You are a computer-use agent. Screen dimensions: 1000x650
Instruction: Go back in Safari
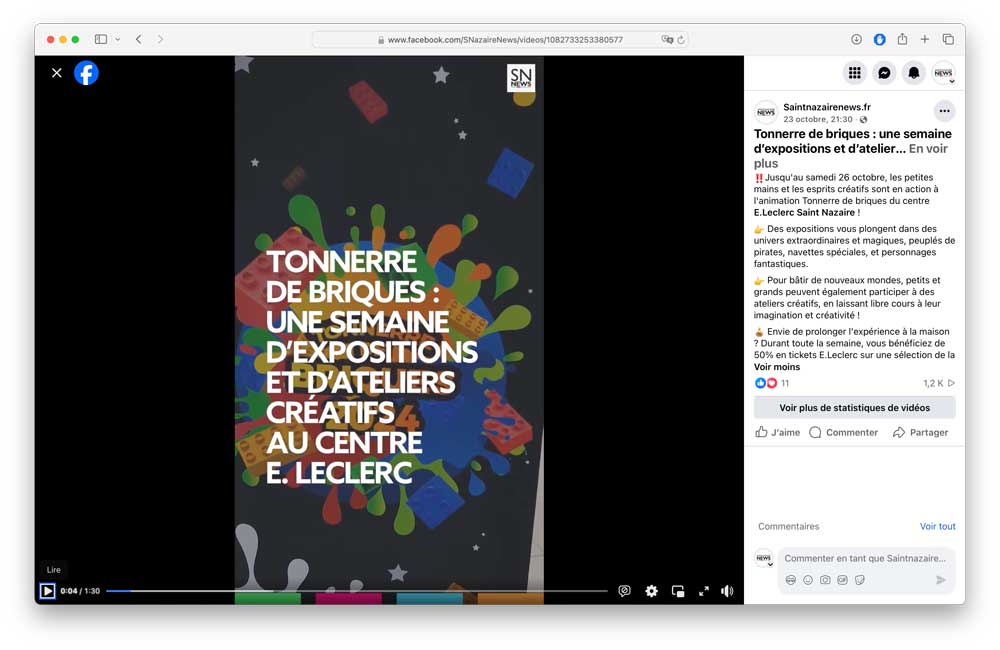[138, 39]
